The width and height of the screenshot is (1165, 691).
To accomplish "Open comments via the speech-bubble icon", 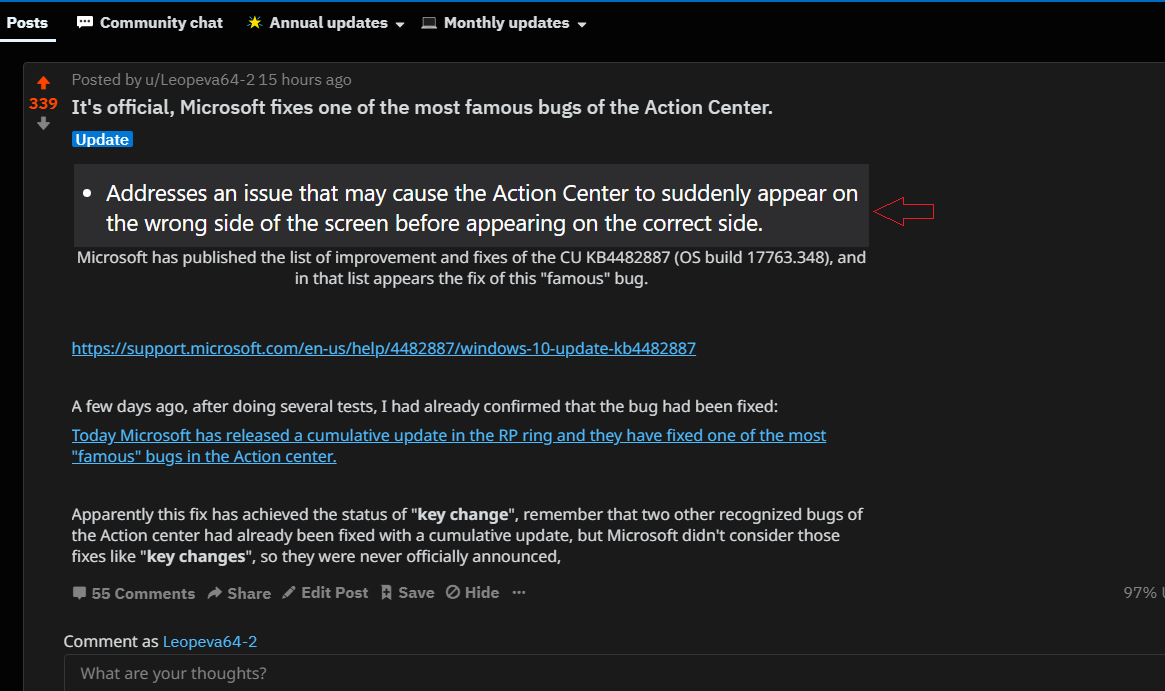I will (79, 592).
